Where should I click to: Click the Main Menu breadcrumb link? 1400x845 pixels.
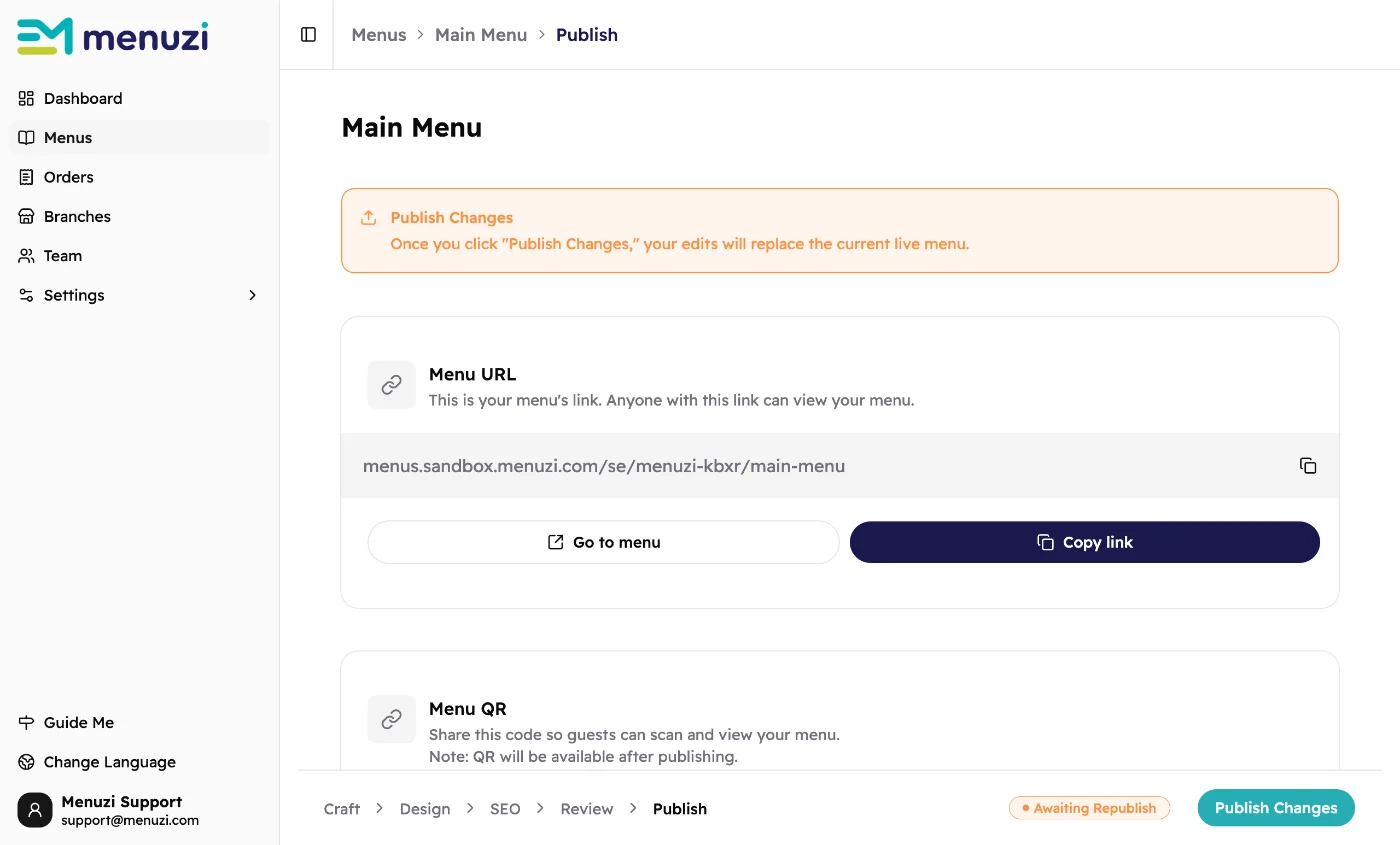pos(481,35)
